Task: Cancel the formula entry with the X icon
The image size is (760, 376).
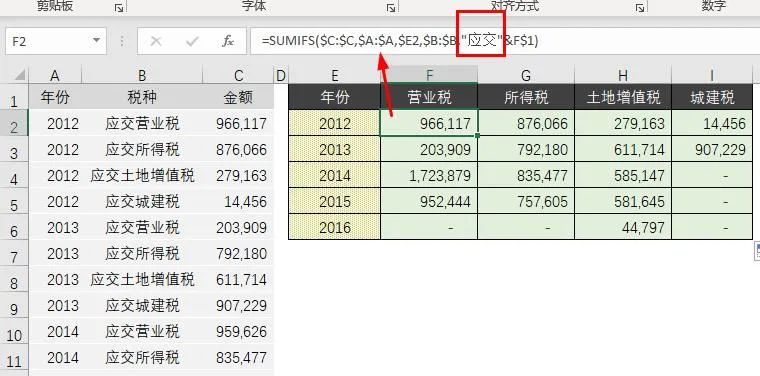Action: (x=156, y=41)
